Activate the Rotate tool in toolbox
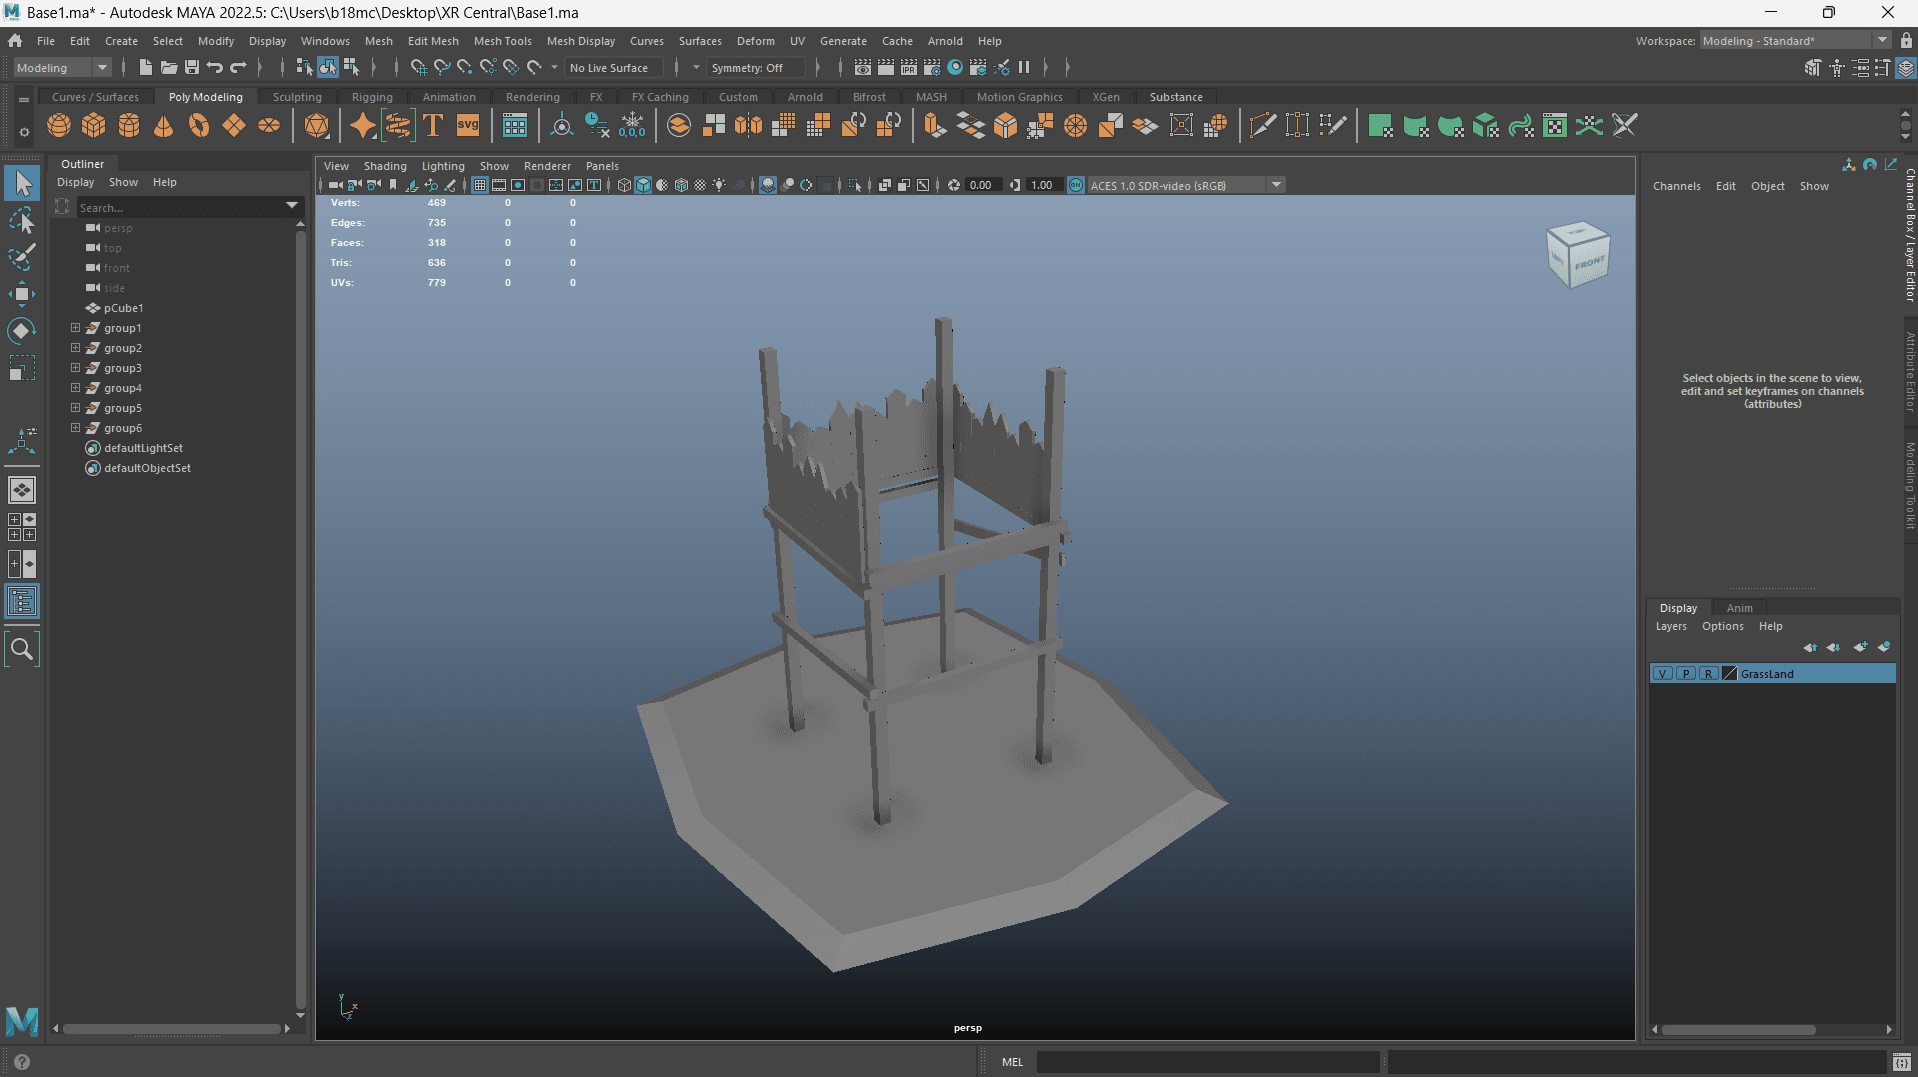Image resolution: width=1918 pixels, height=1077 pixels. pyautogui.click(x=22, y=330)
